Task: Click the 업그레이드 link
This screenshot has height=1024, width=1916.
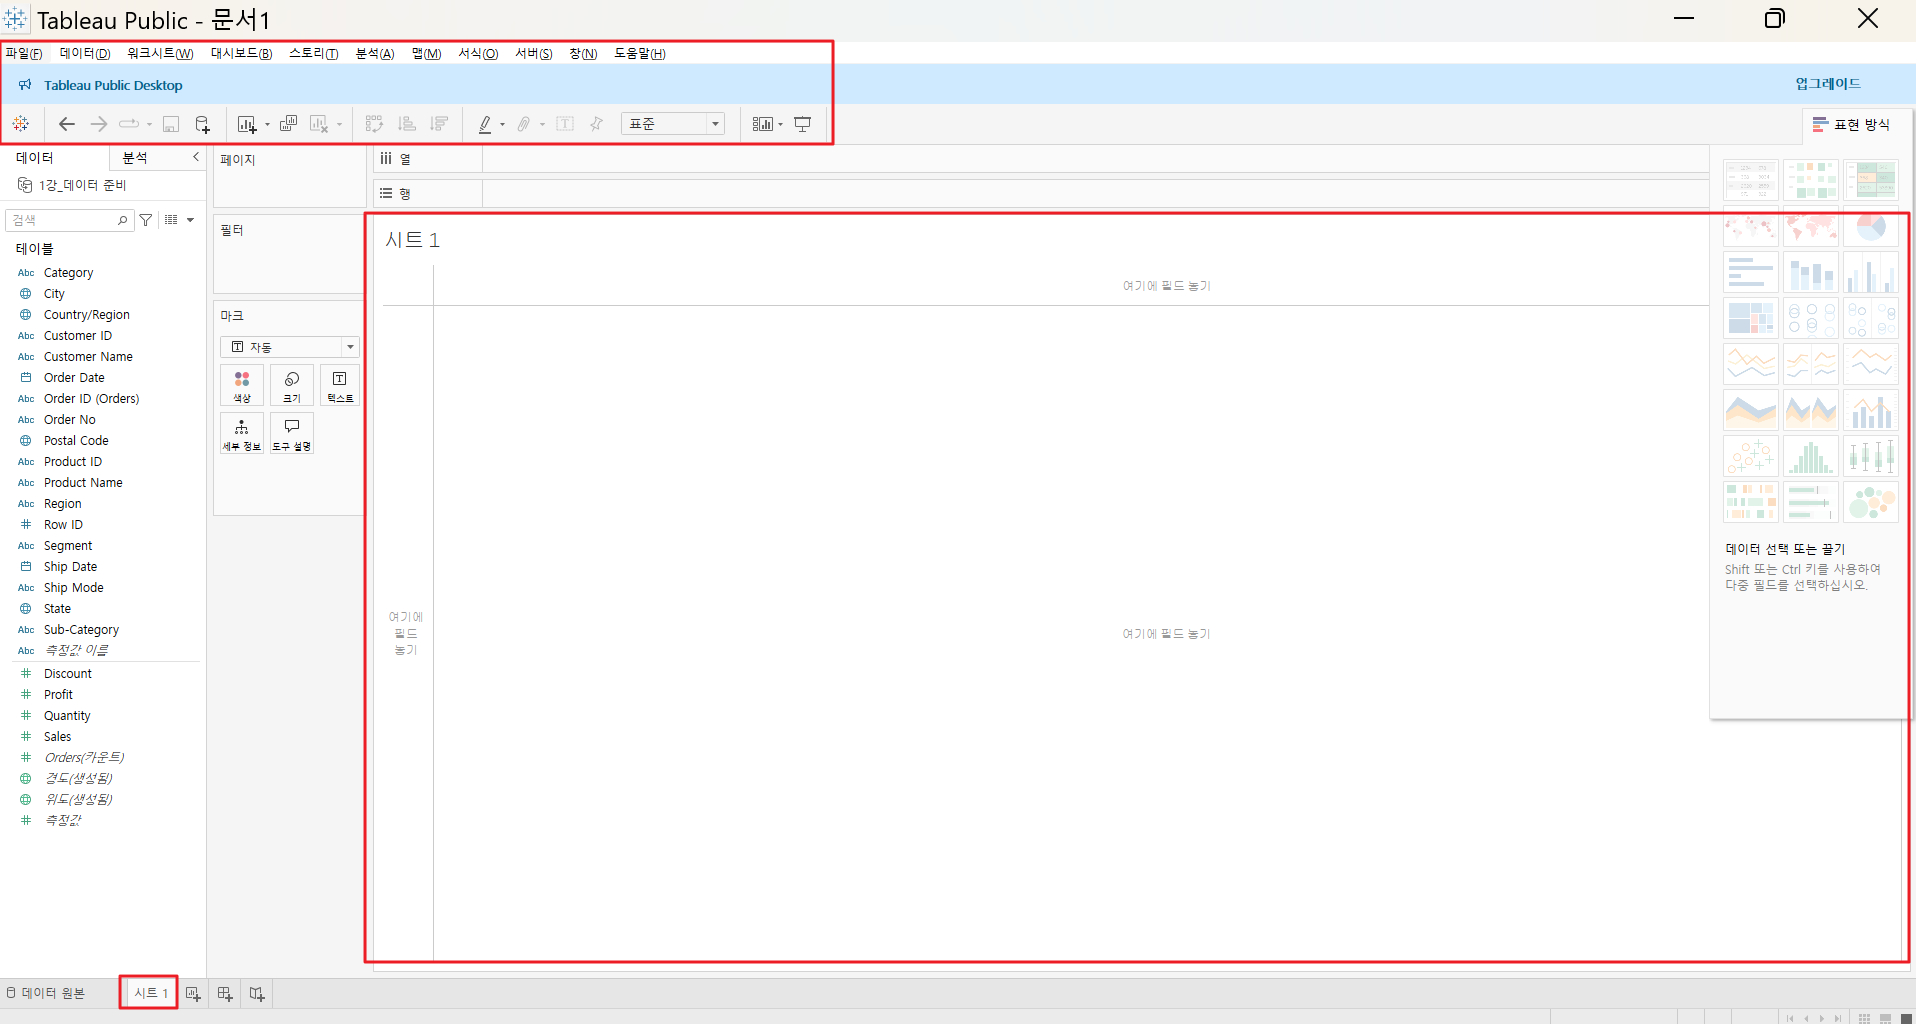Action: 1828,84
